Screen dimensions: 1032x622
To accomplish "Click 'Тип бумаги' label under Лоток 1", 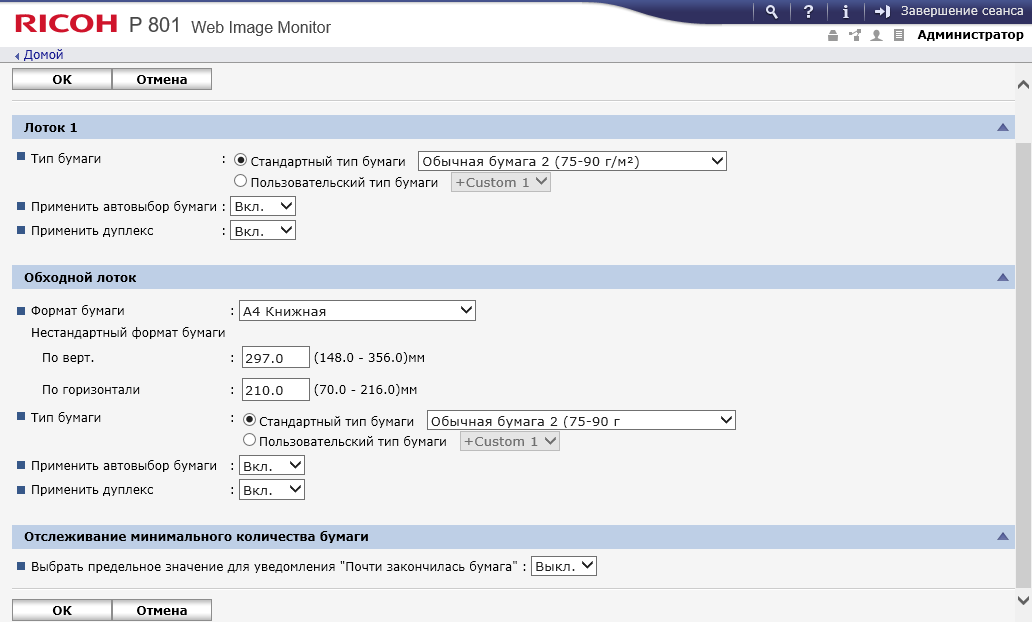I will pyautogui.click(x=66, y=159).
